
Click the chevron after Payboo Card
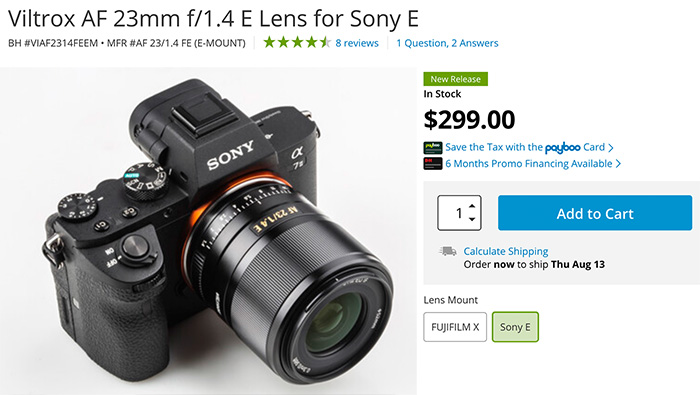(x=611, y=148)
